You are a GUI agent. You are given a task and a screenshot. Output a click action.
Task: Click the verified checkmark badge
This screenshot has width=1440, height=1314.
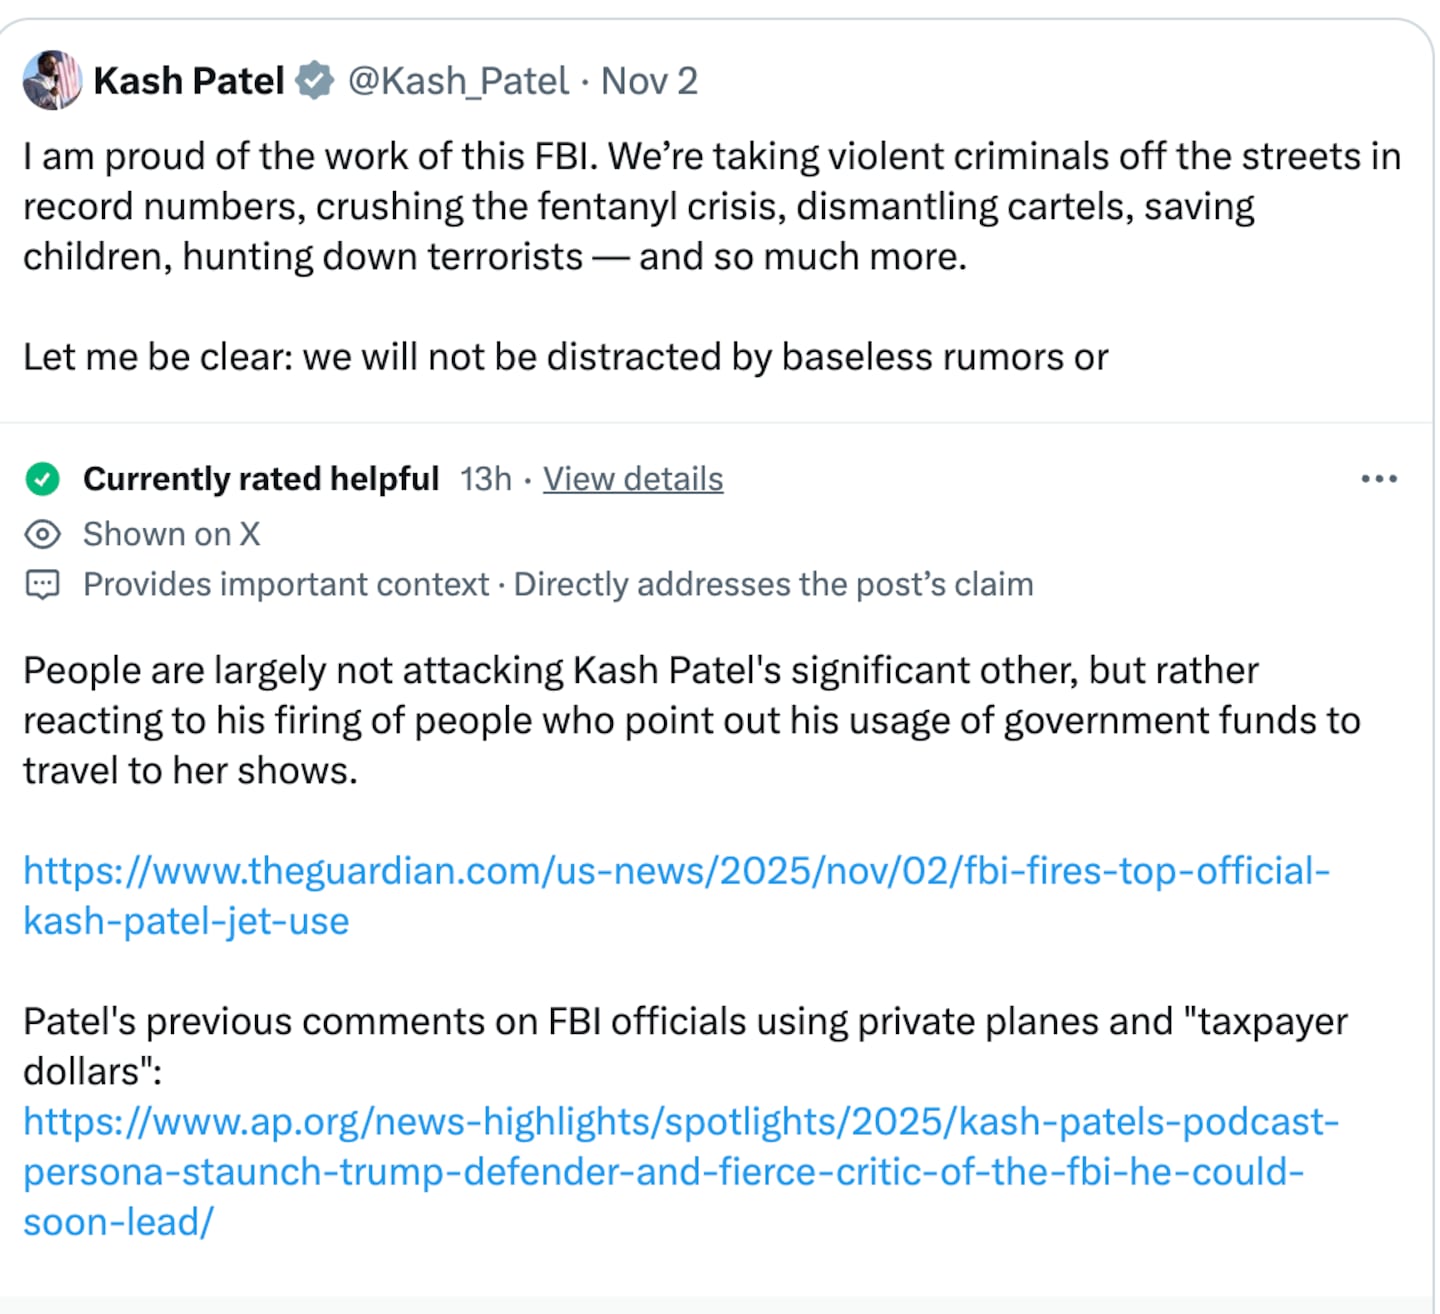pos(314,79)
